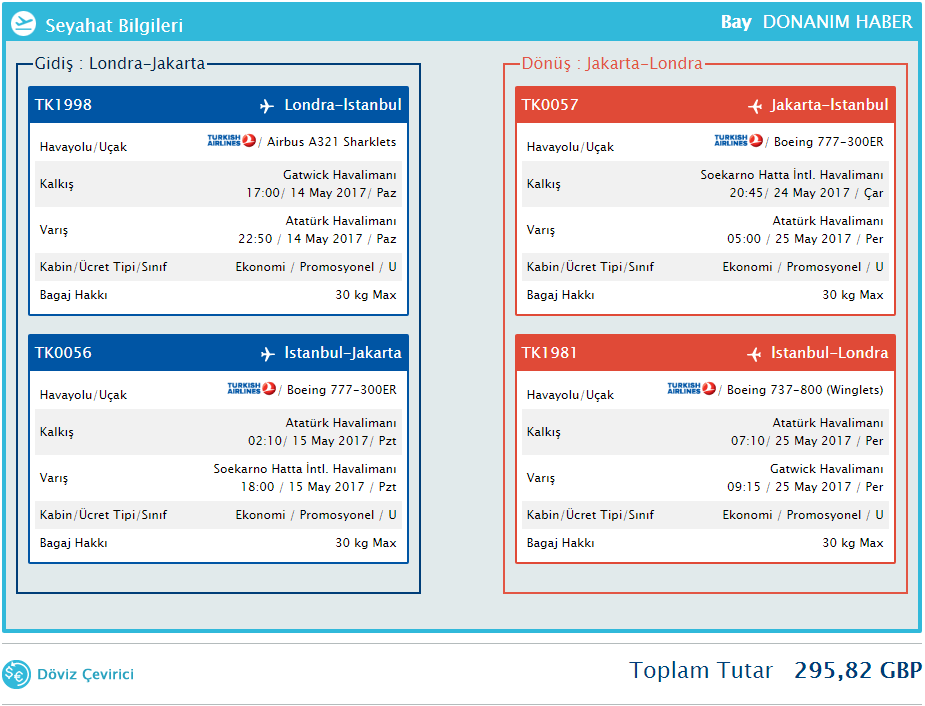Click Gatwick Havalimanı in the TK1998 card
925x706 pixels.
(340, 175)
